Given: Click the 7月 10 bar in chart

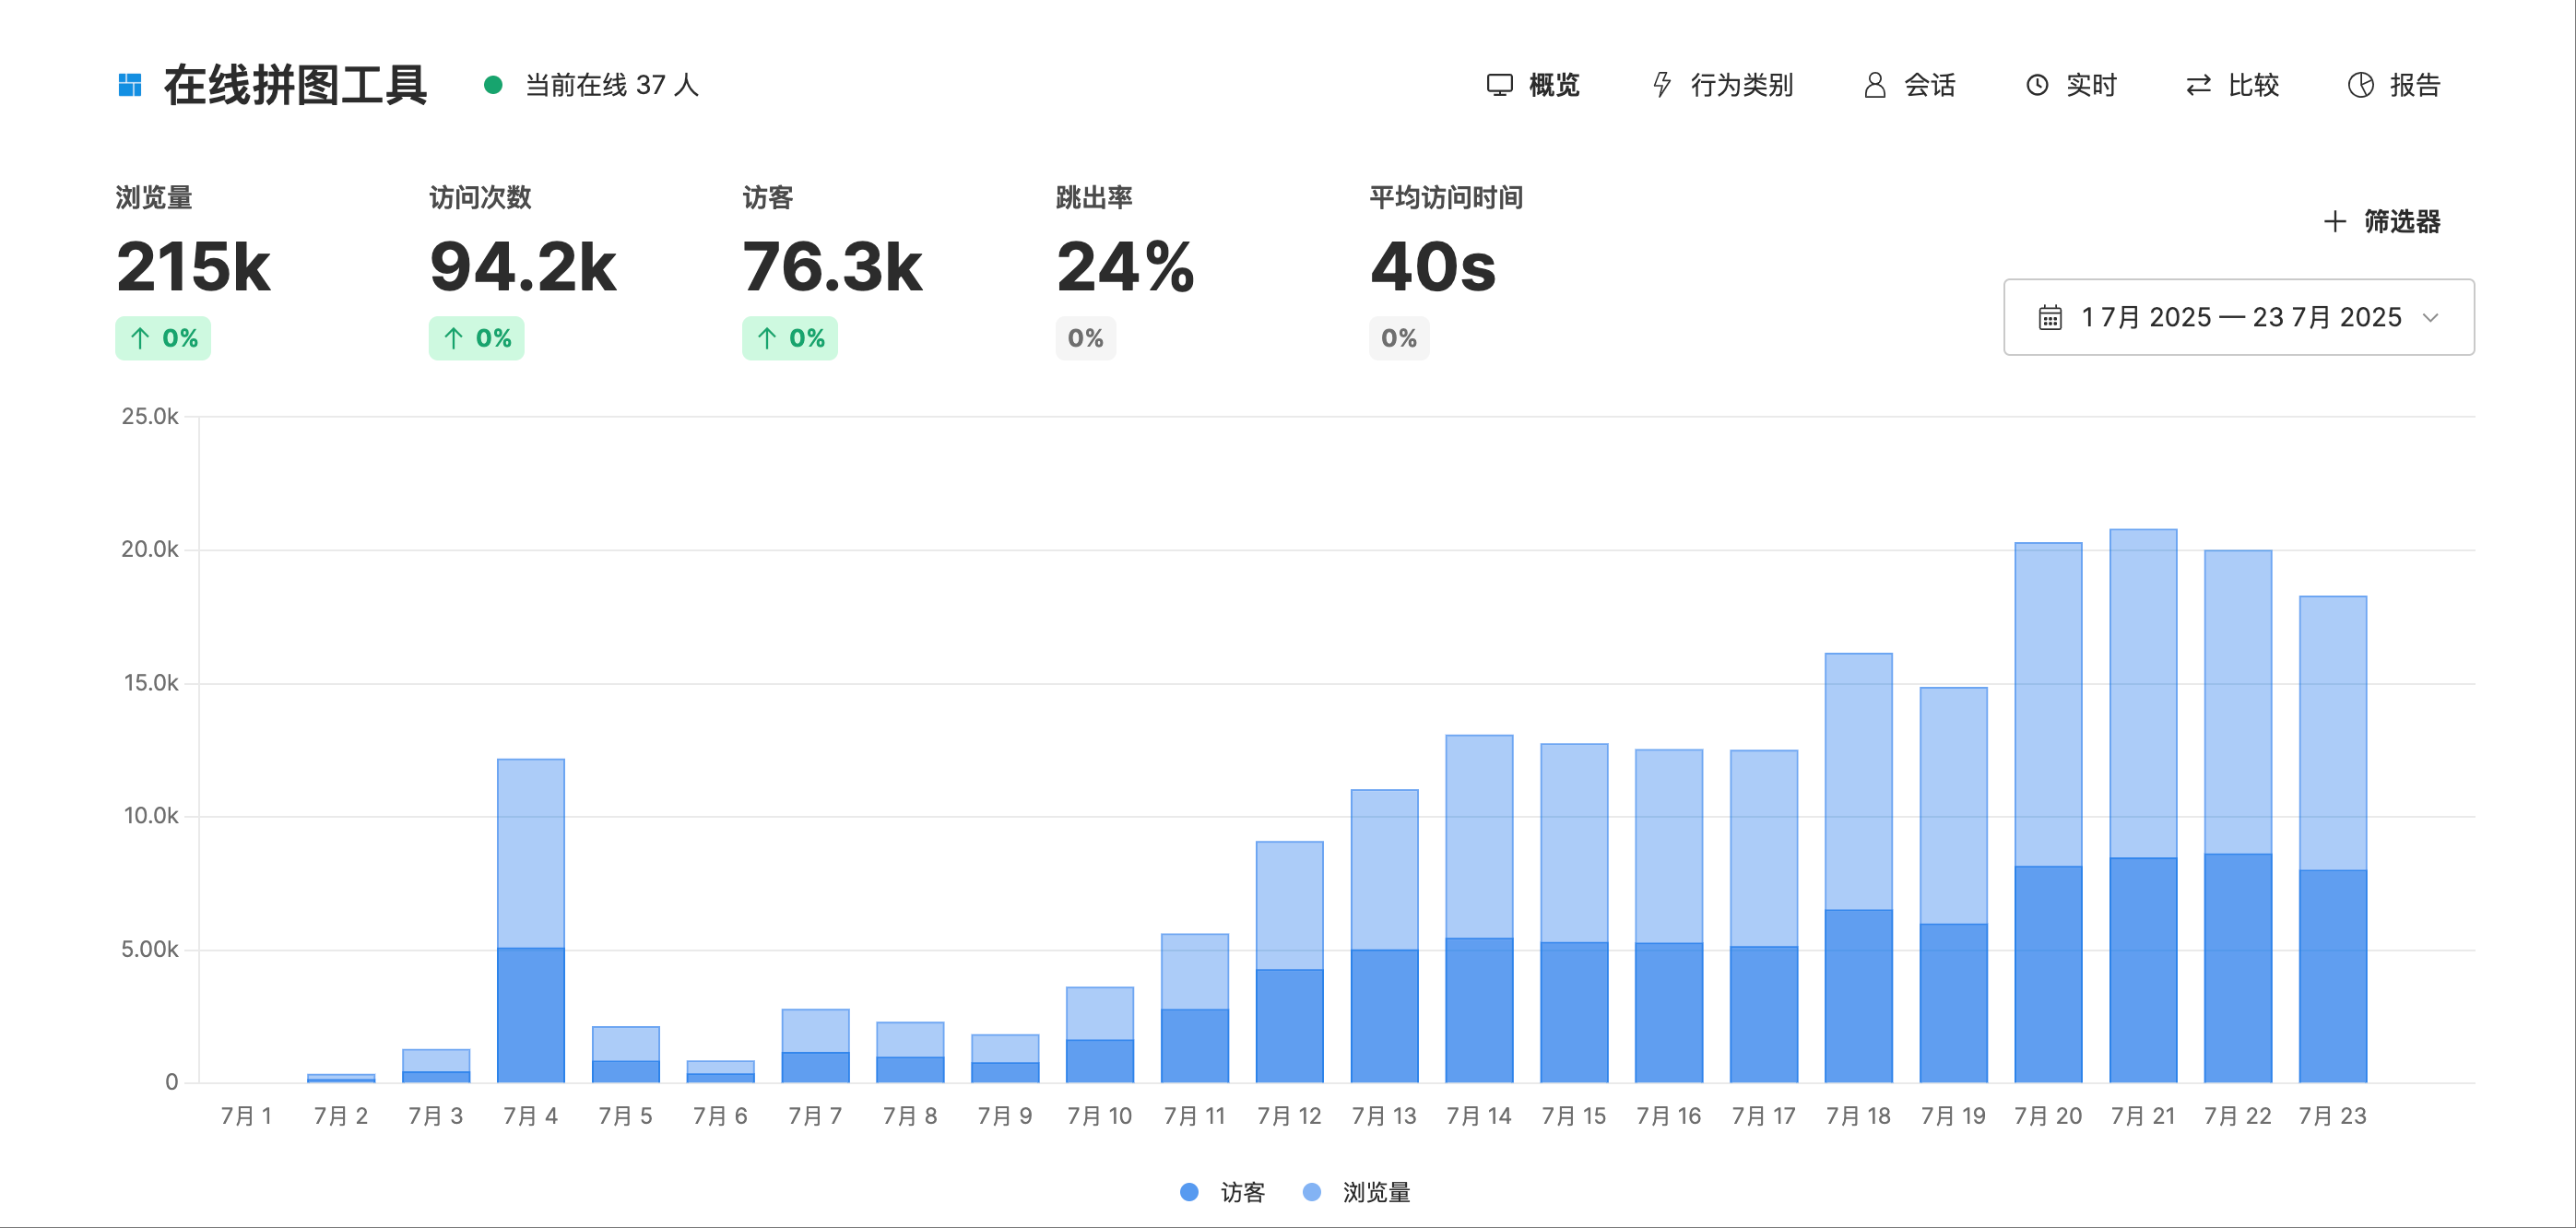Looking at the screenshot, I should (x=1100, y=1034).
